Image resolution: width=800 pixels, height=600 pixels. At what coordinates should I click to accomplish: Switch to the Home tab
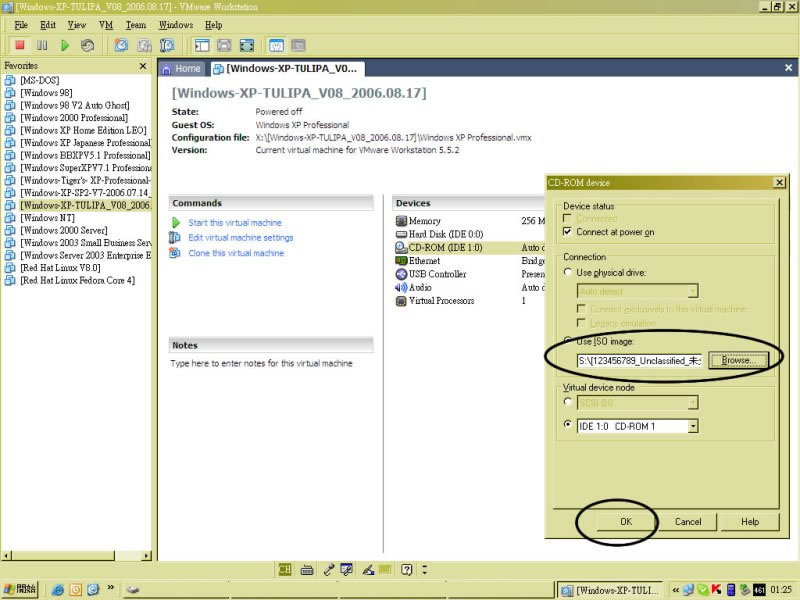tap(182, 69)
